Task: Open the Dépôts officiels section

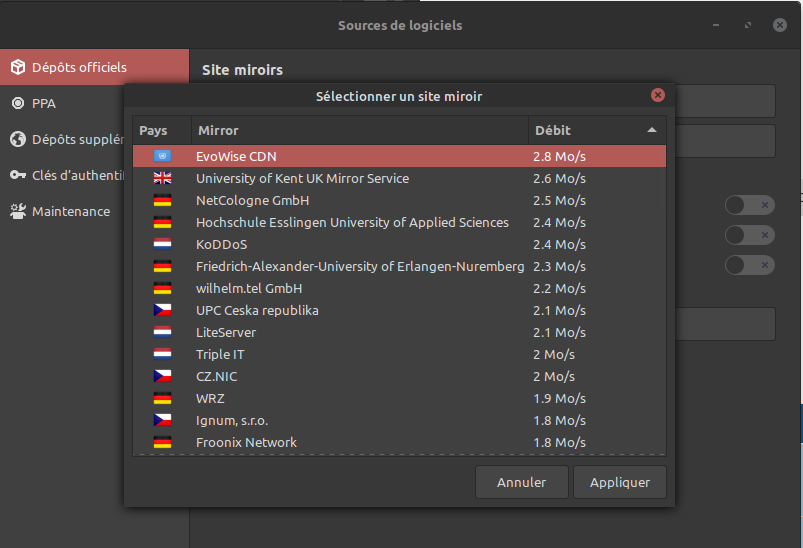Action: click(x=94, y=67)
